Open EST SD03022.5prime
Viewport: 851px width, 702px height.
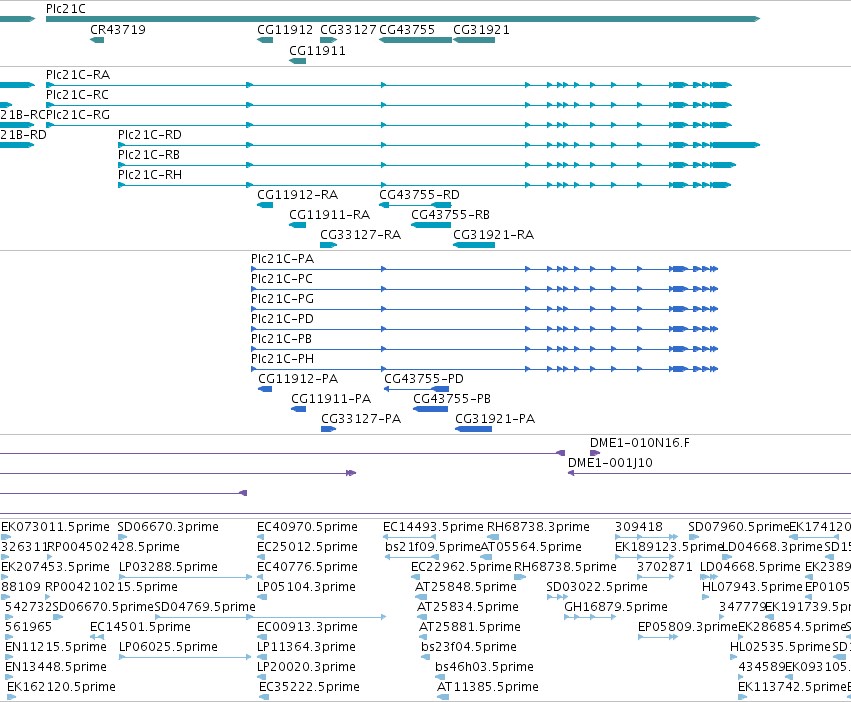(597, 586)
